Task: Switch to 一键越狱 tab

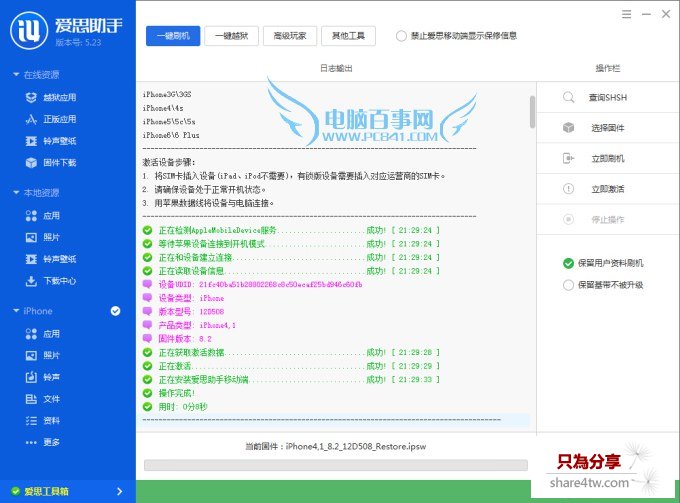Action: (232, 36)
